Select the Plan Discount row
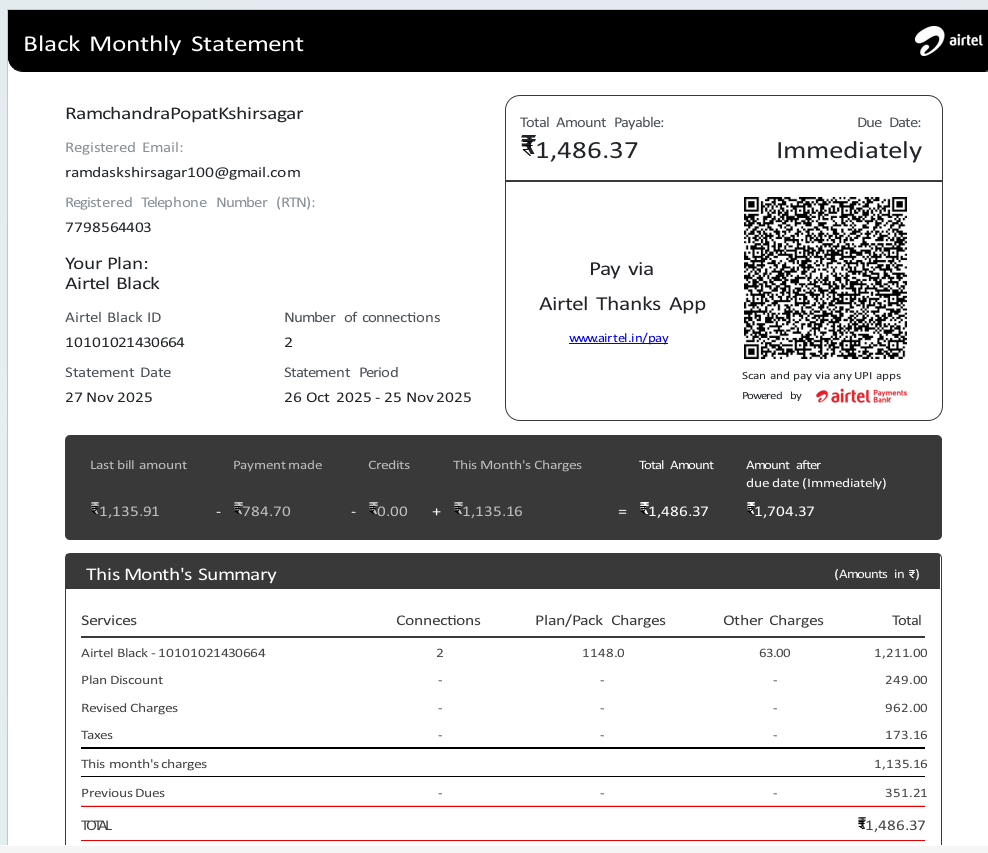This screenshot has height=853, width=988. click(x=122, y=680)
